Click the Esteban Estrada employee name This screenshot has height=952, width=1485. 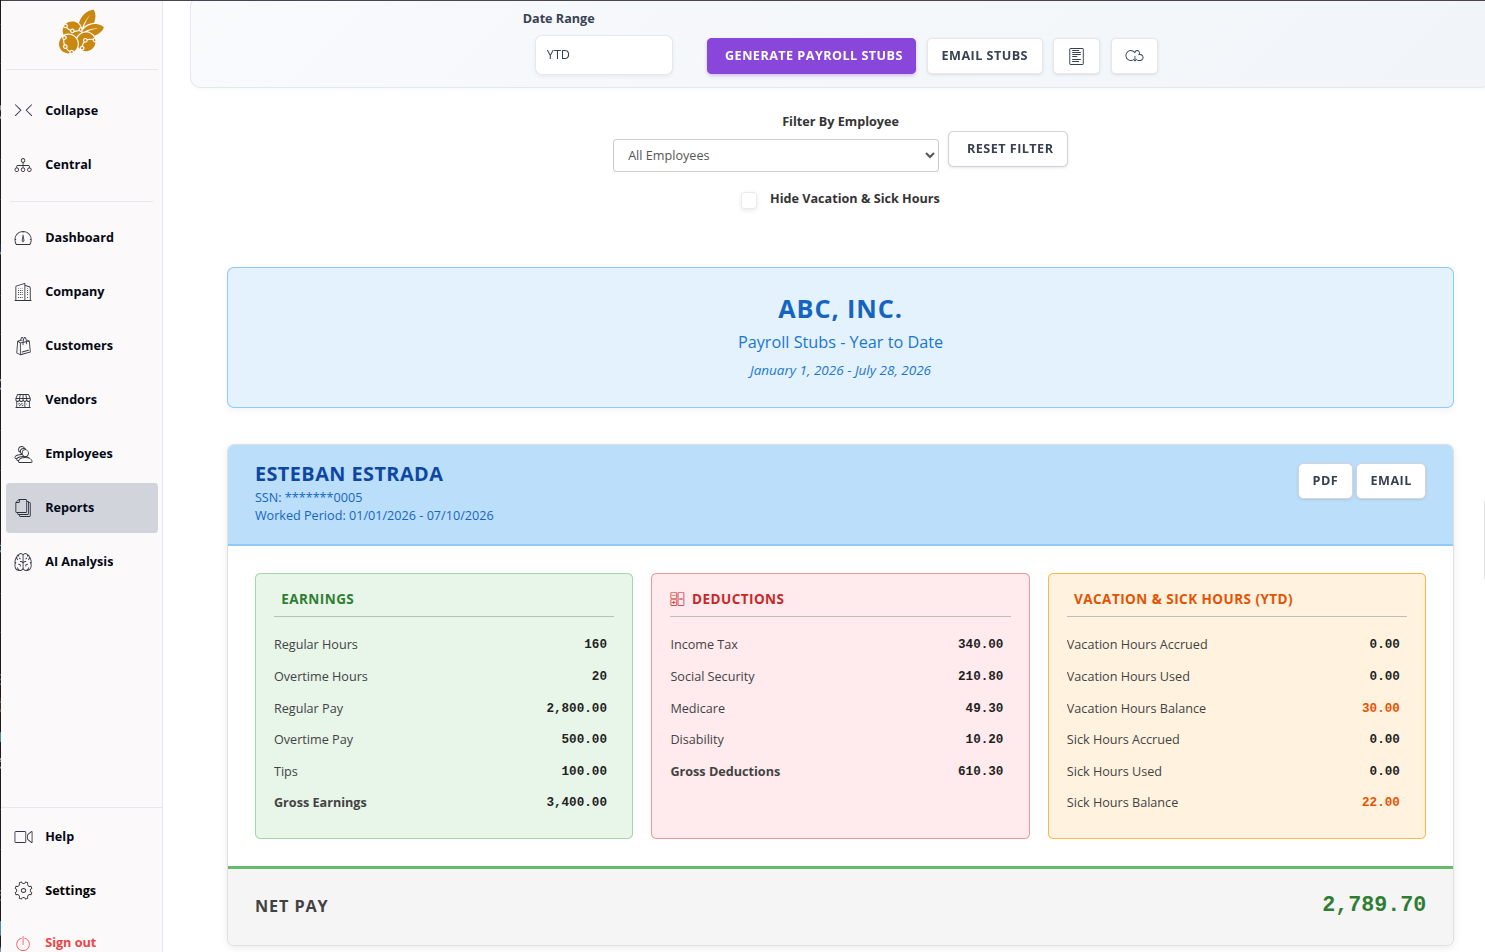(349, 474)
